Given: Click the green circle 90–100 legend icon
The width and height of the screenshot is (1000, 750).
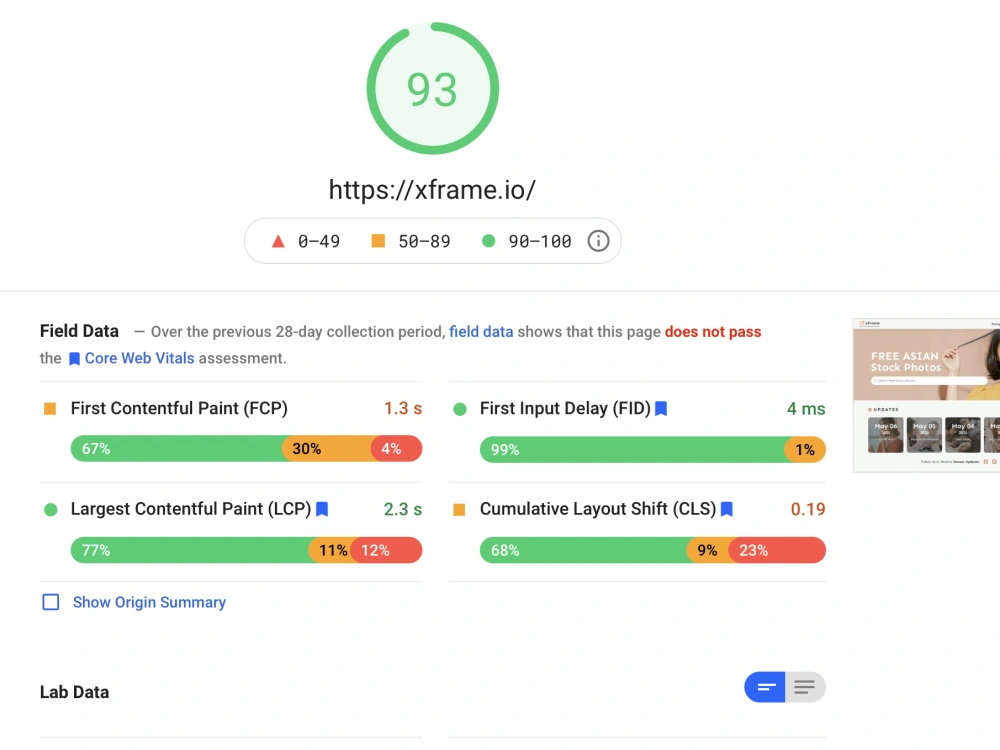Looking at the screenshot, I should pyautogui.click(x=489, y=240).
